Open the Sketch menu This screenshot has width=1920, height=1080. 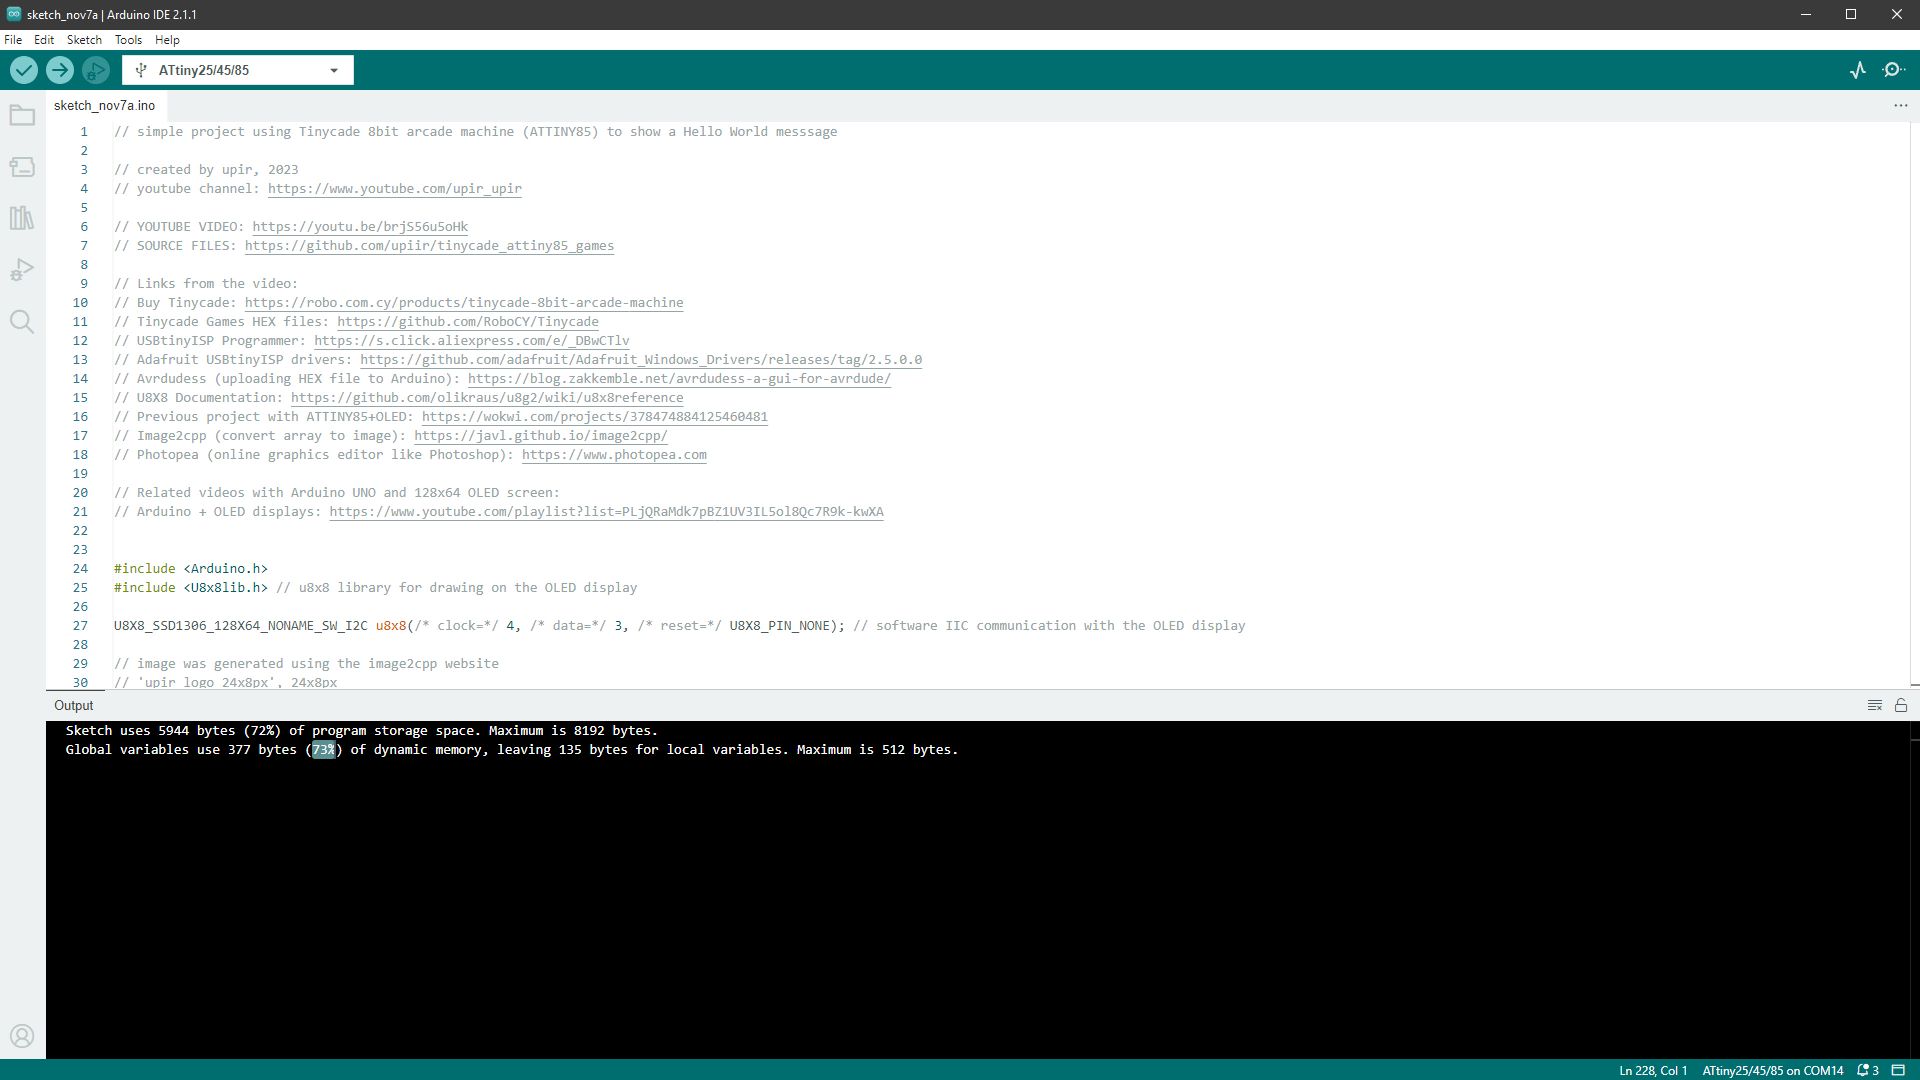click(84, 40)
